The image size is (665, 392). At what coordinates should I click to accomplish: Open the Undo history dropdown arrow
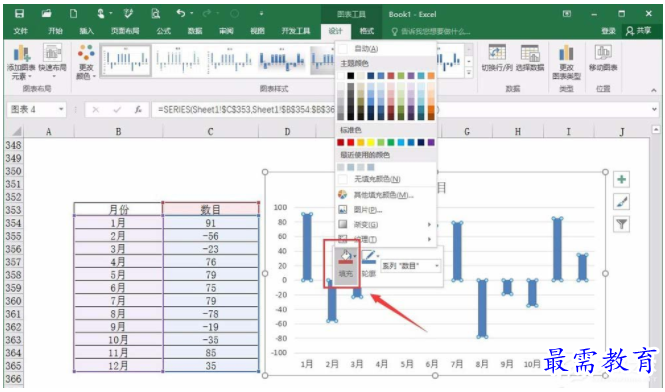click(191, 14)
